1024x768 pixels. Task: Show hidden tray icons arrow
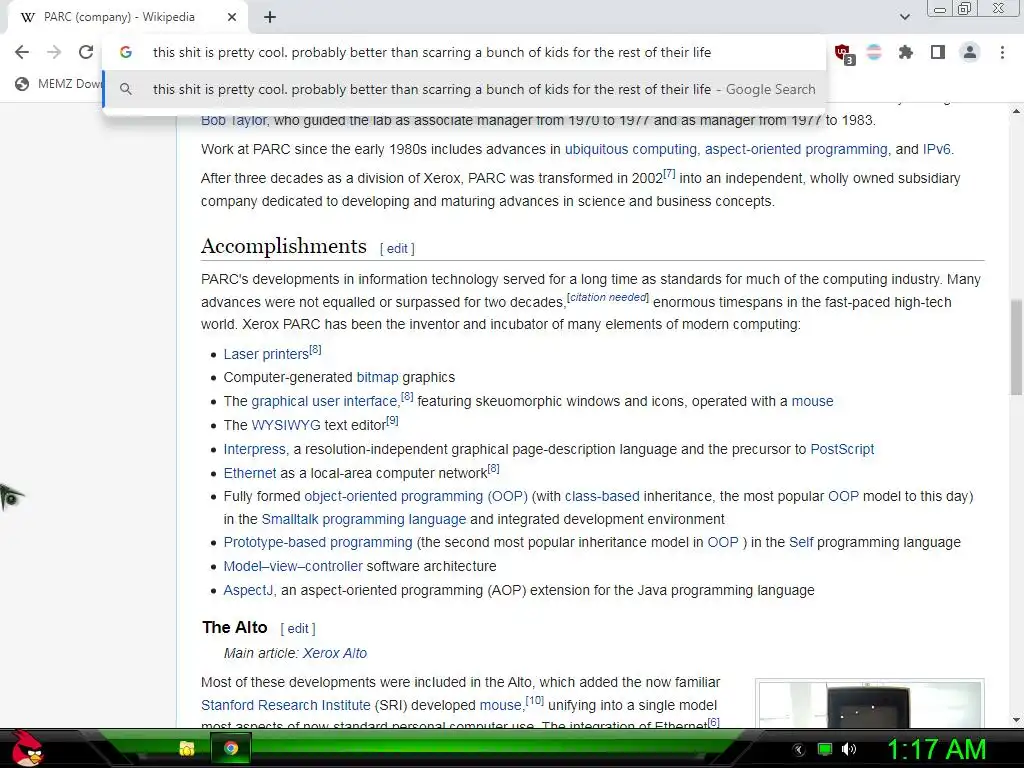798,749
